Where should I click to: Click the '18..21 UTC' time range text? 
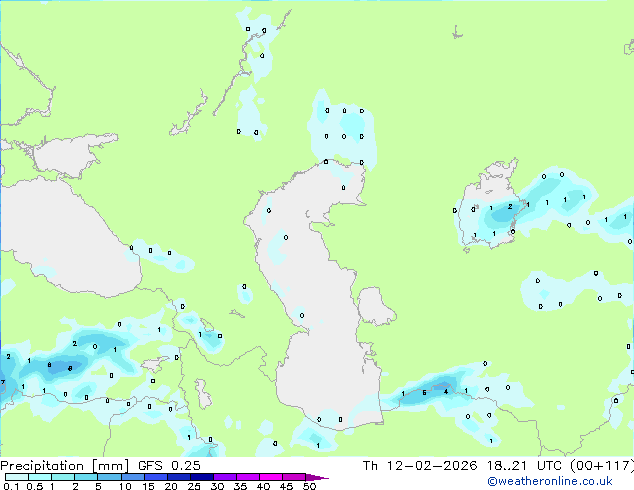[x=524, y=466]
